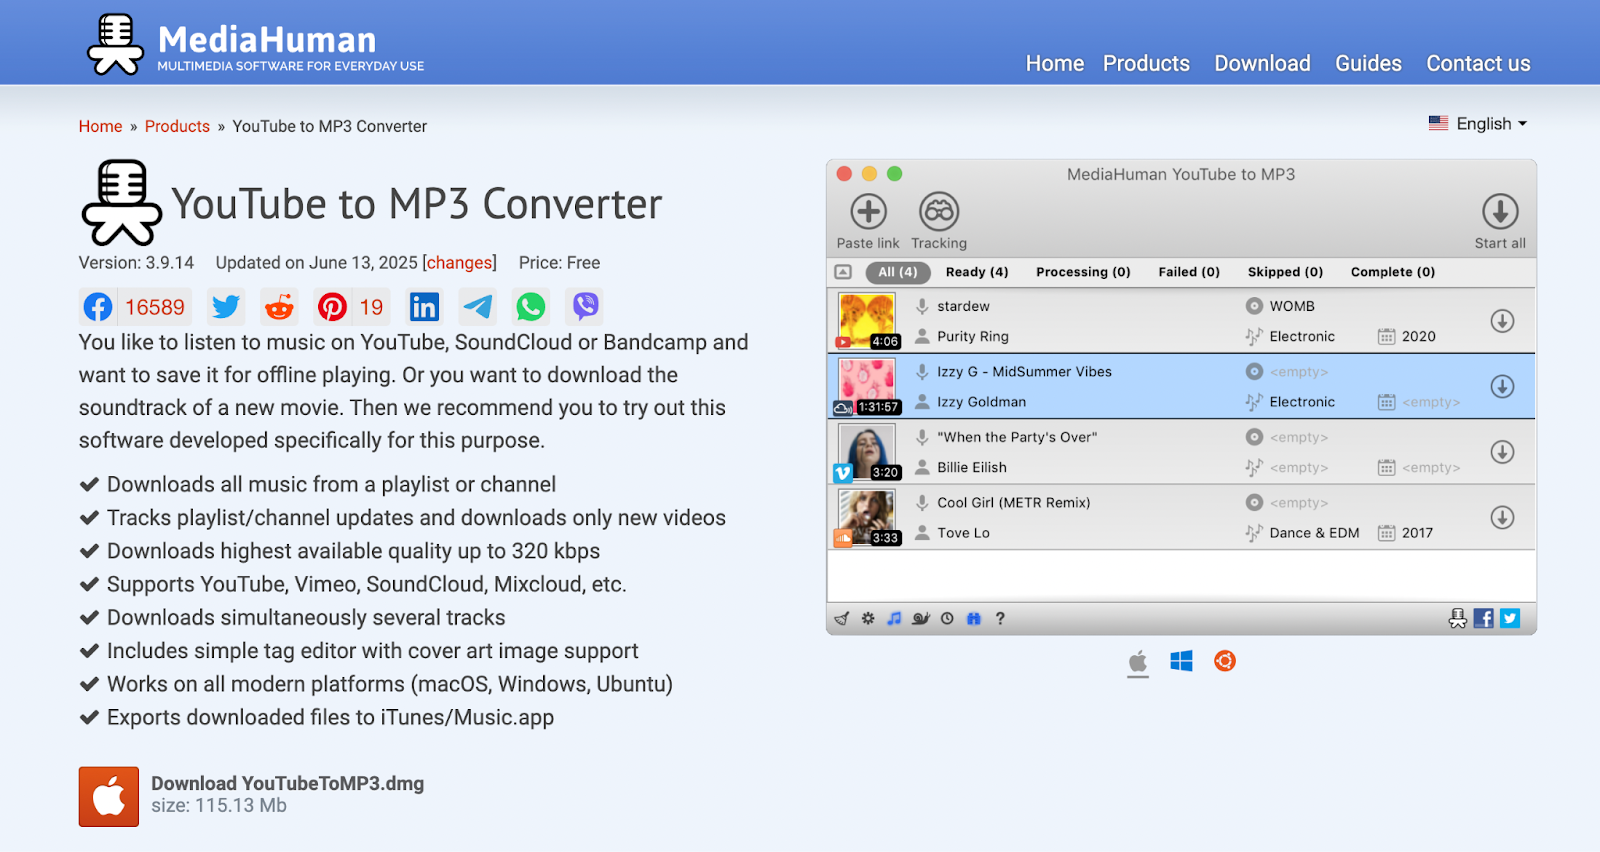Screen dimensions: 1600x852
Task: Share page on Pinterest
Action: tap(332, 307)
